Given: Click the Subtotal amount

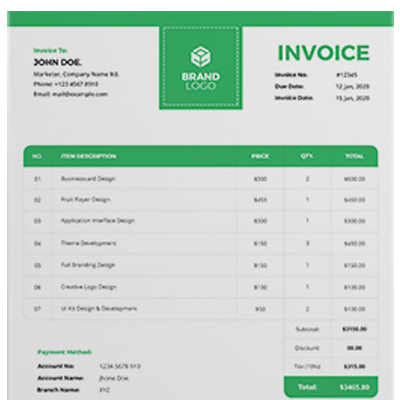Looking at the screenshot, I should [355, 329].
